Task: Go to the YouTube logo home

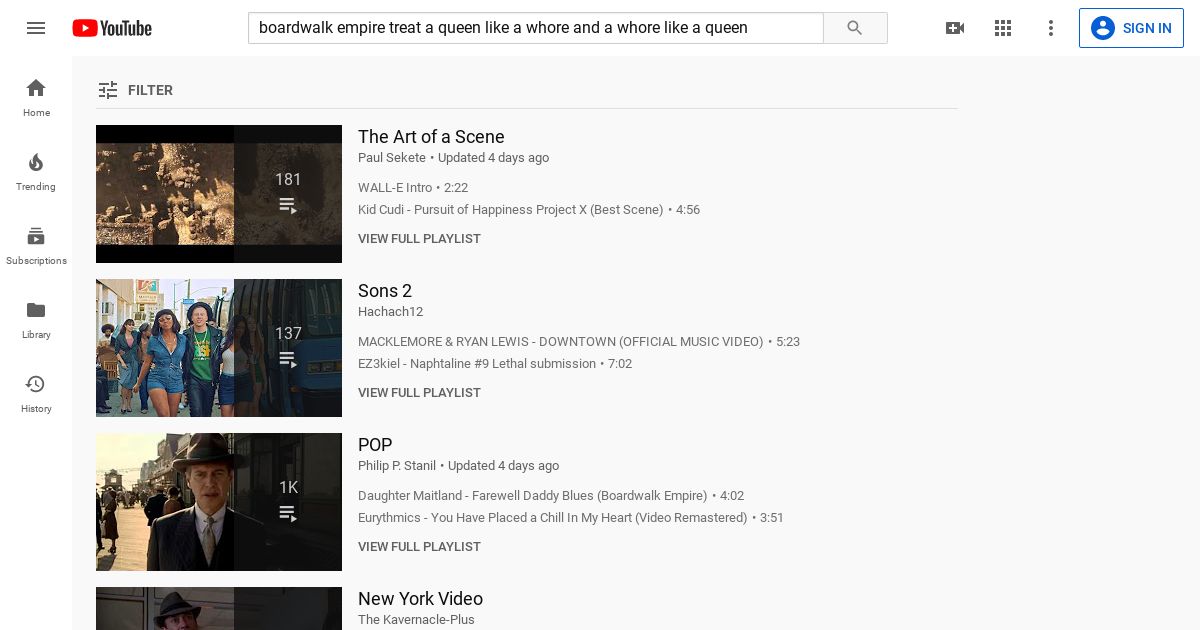Action: click(x=112, y=28)
